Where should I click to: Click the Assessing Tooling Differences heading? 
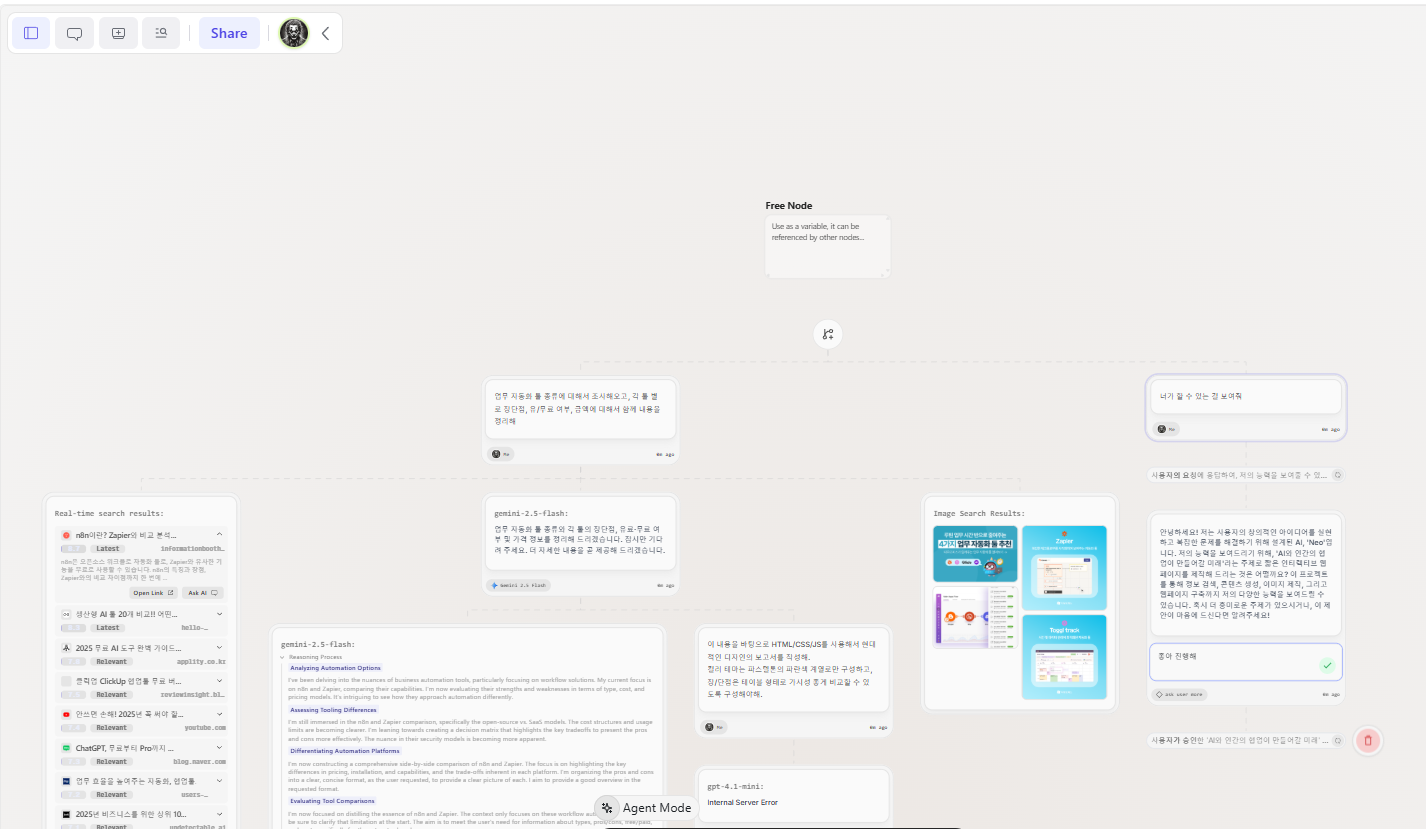(x=333, y=709)
